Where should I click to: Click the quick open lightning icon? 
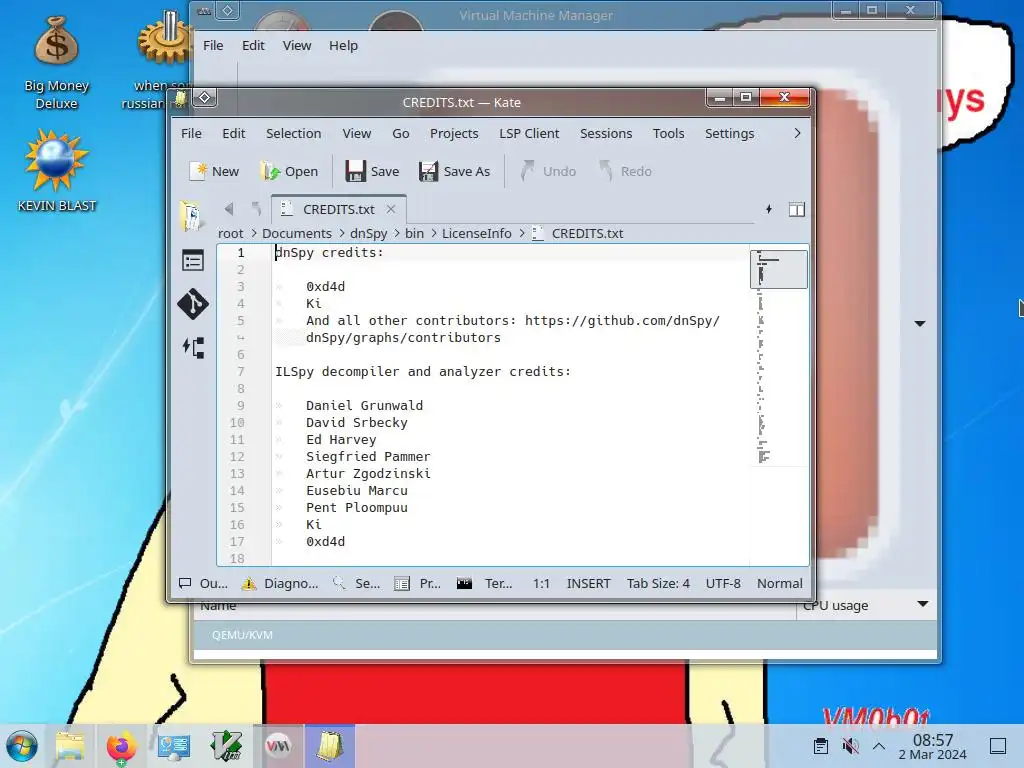click(x=769, y=209)
